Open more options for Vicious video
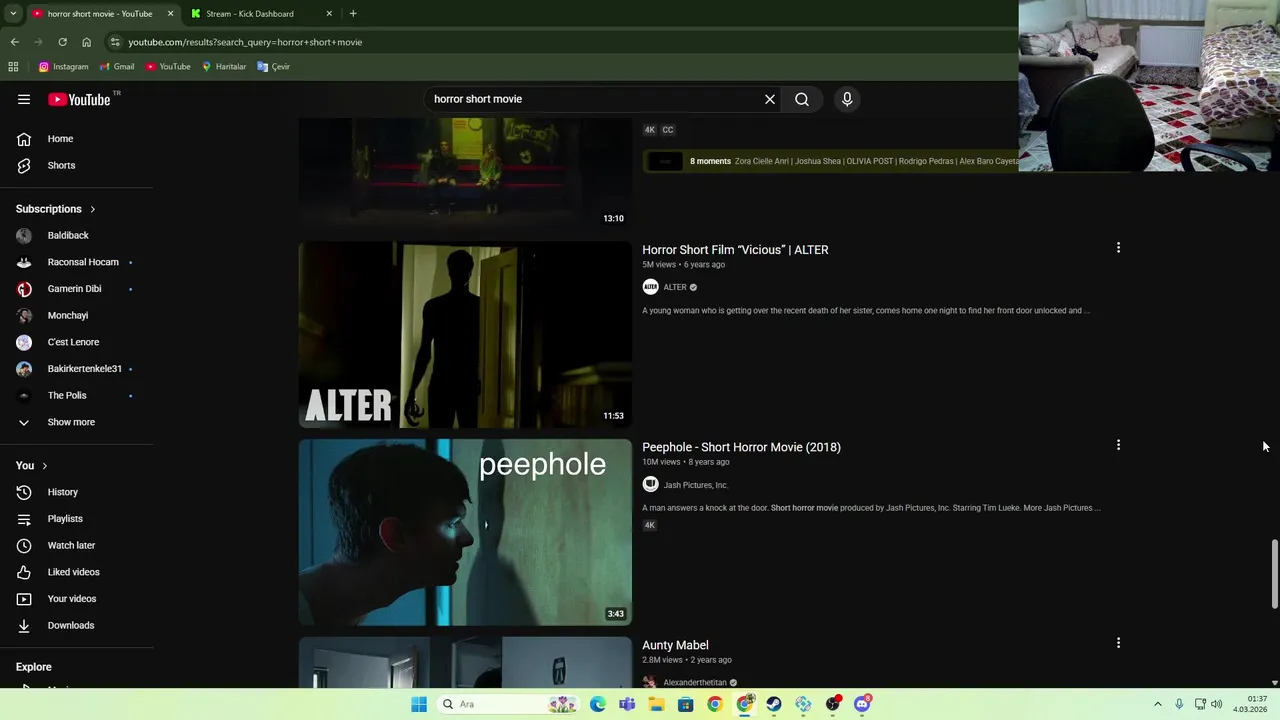Image resolution: width=1280 pixels, height=720 pixels. point(1118,248)
